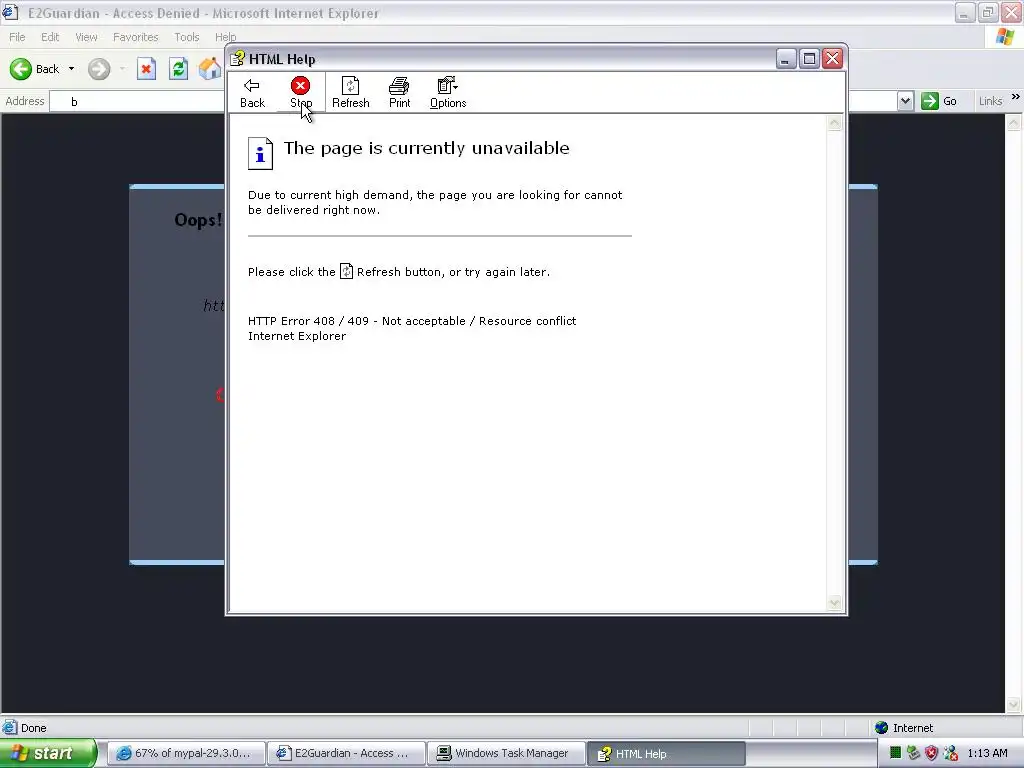Click the HTML Help title bar icon
Screen dimensions: 1024x768
(x=238, y=59)
